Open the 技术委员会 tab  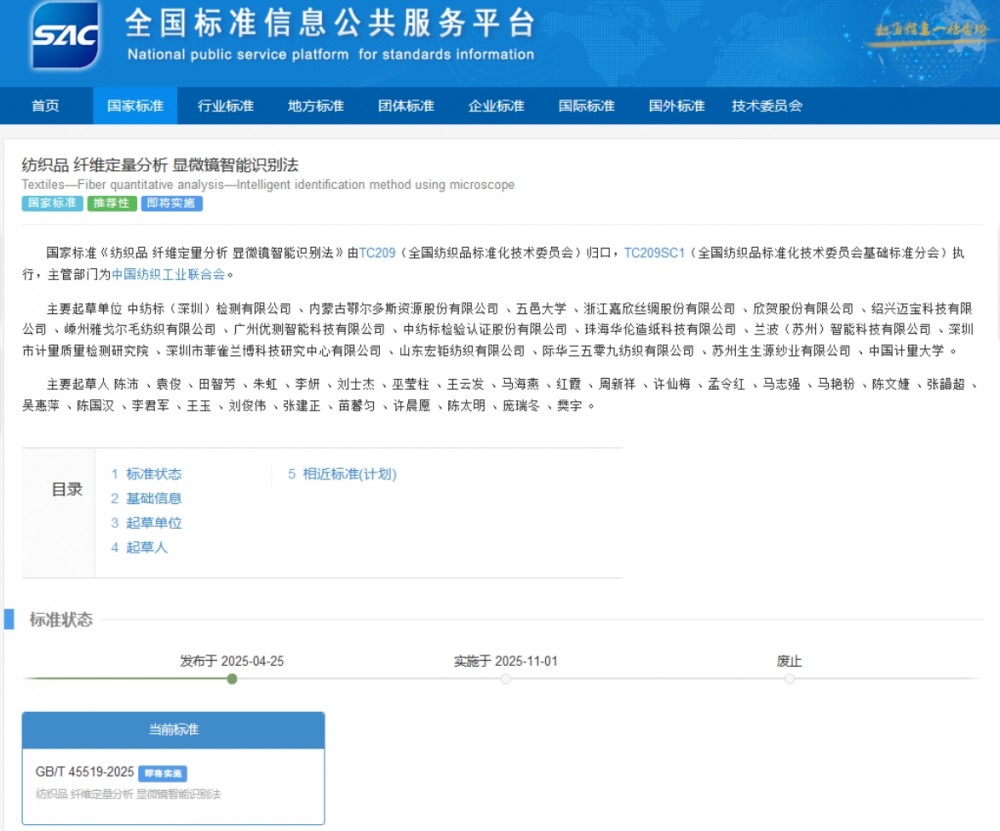click(767, 106)
